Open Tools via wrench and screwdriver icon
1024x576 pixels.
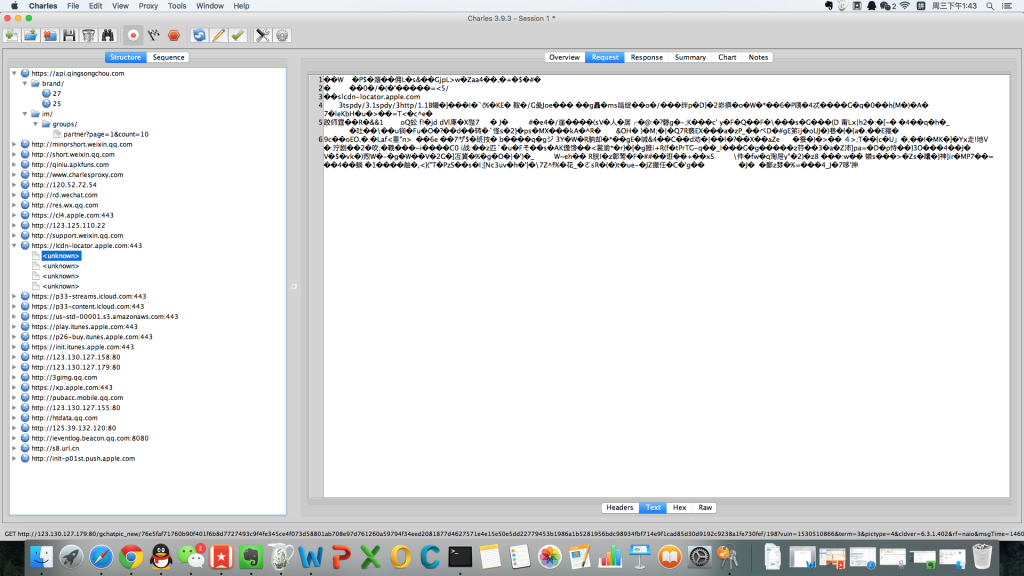[x=263, y=35]
